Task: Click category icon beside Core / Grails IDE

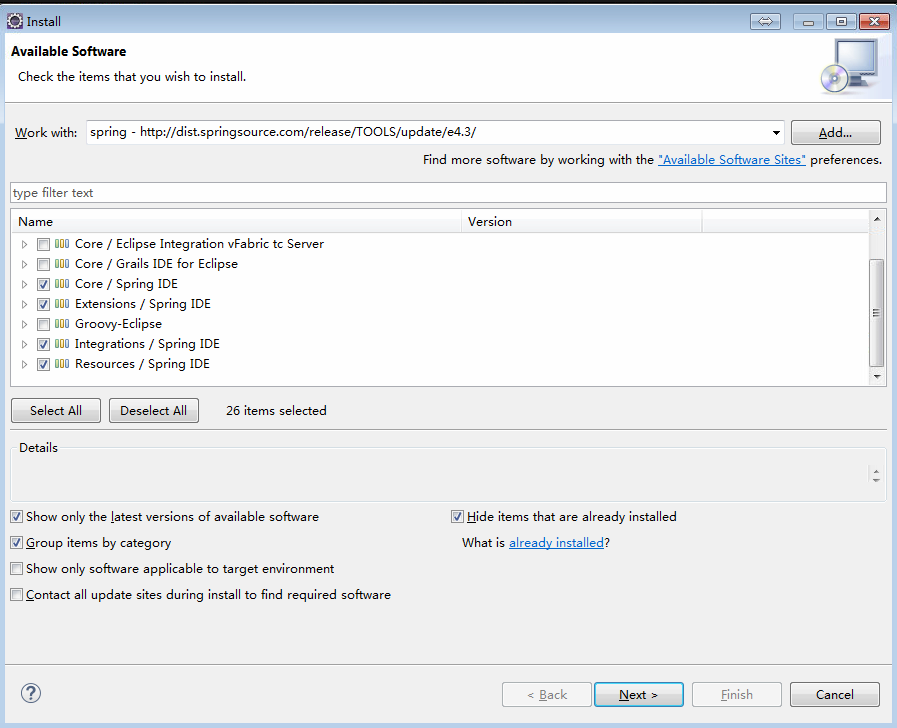Action: (x=62, y=264)
